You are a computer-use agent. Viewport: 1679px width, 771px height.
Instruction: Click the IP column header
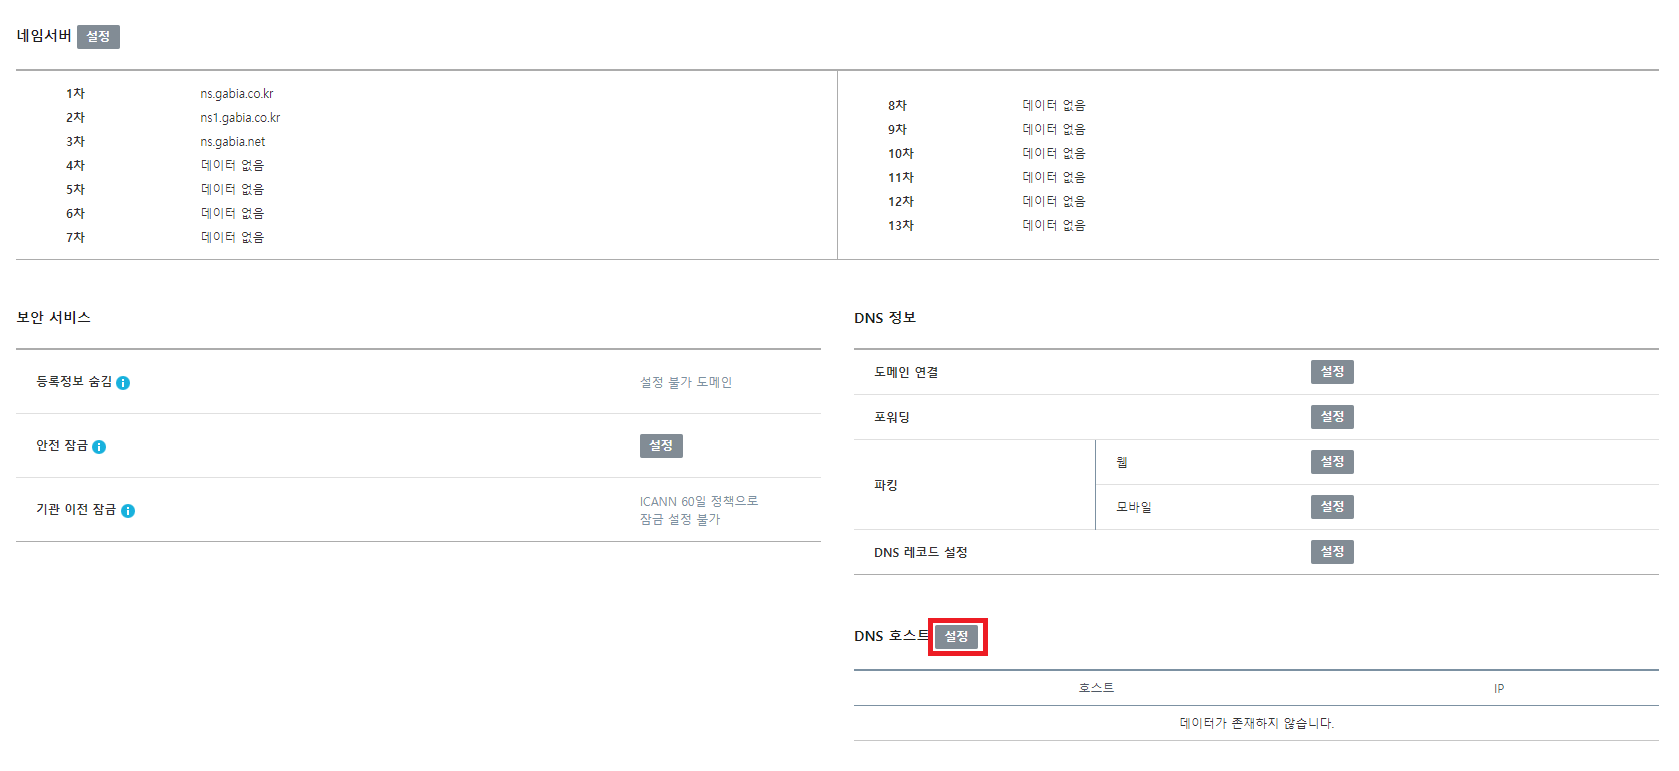point(1499,688)
